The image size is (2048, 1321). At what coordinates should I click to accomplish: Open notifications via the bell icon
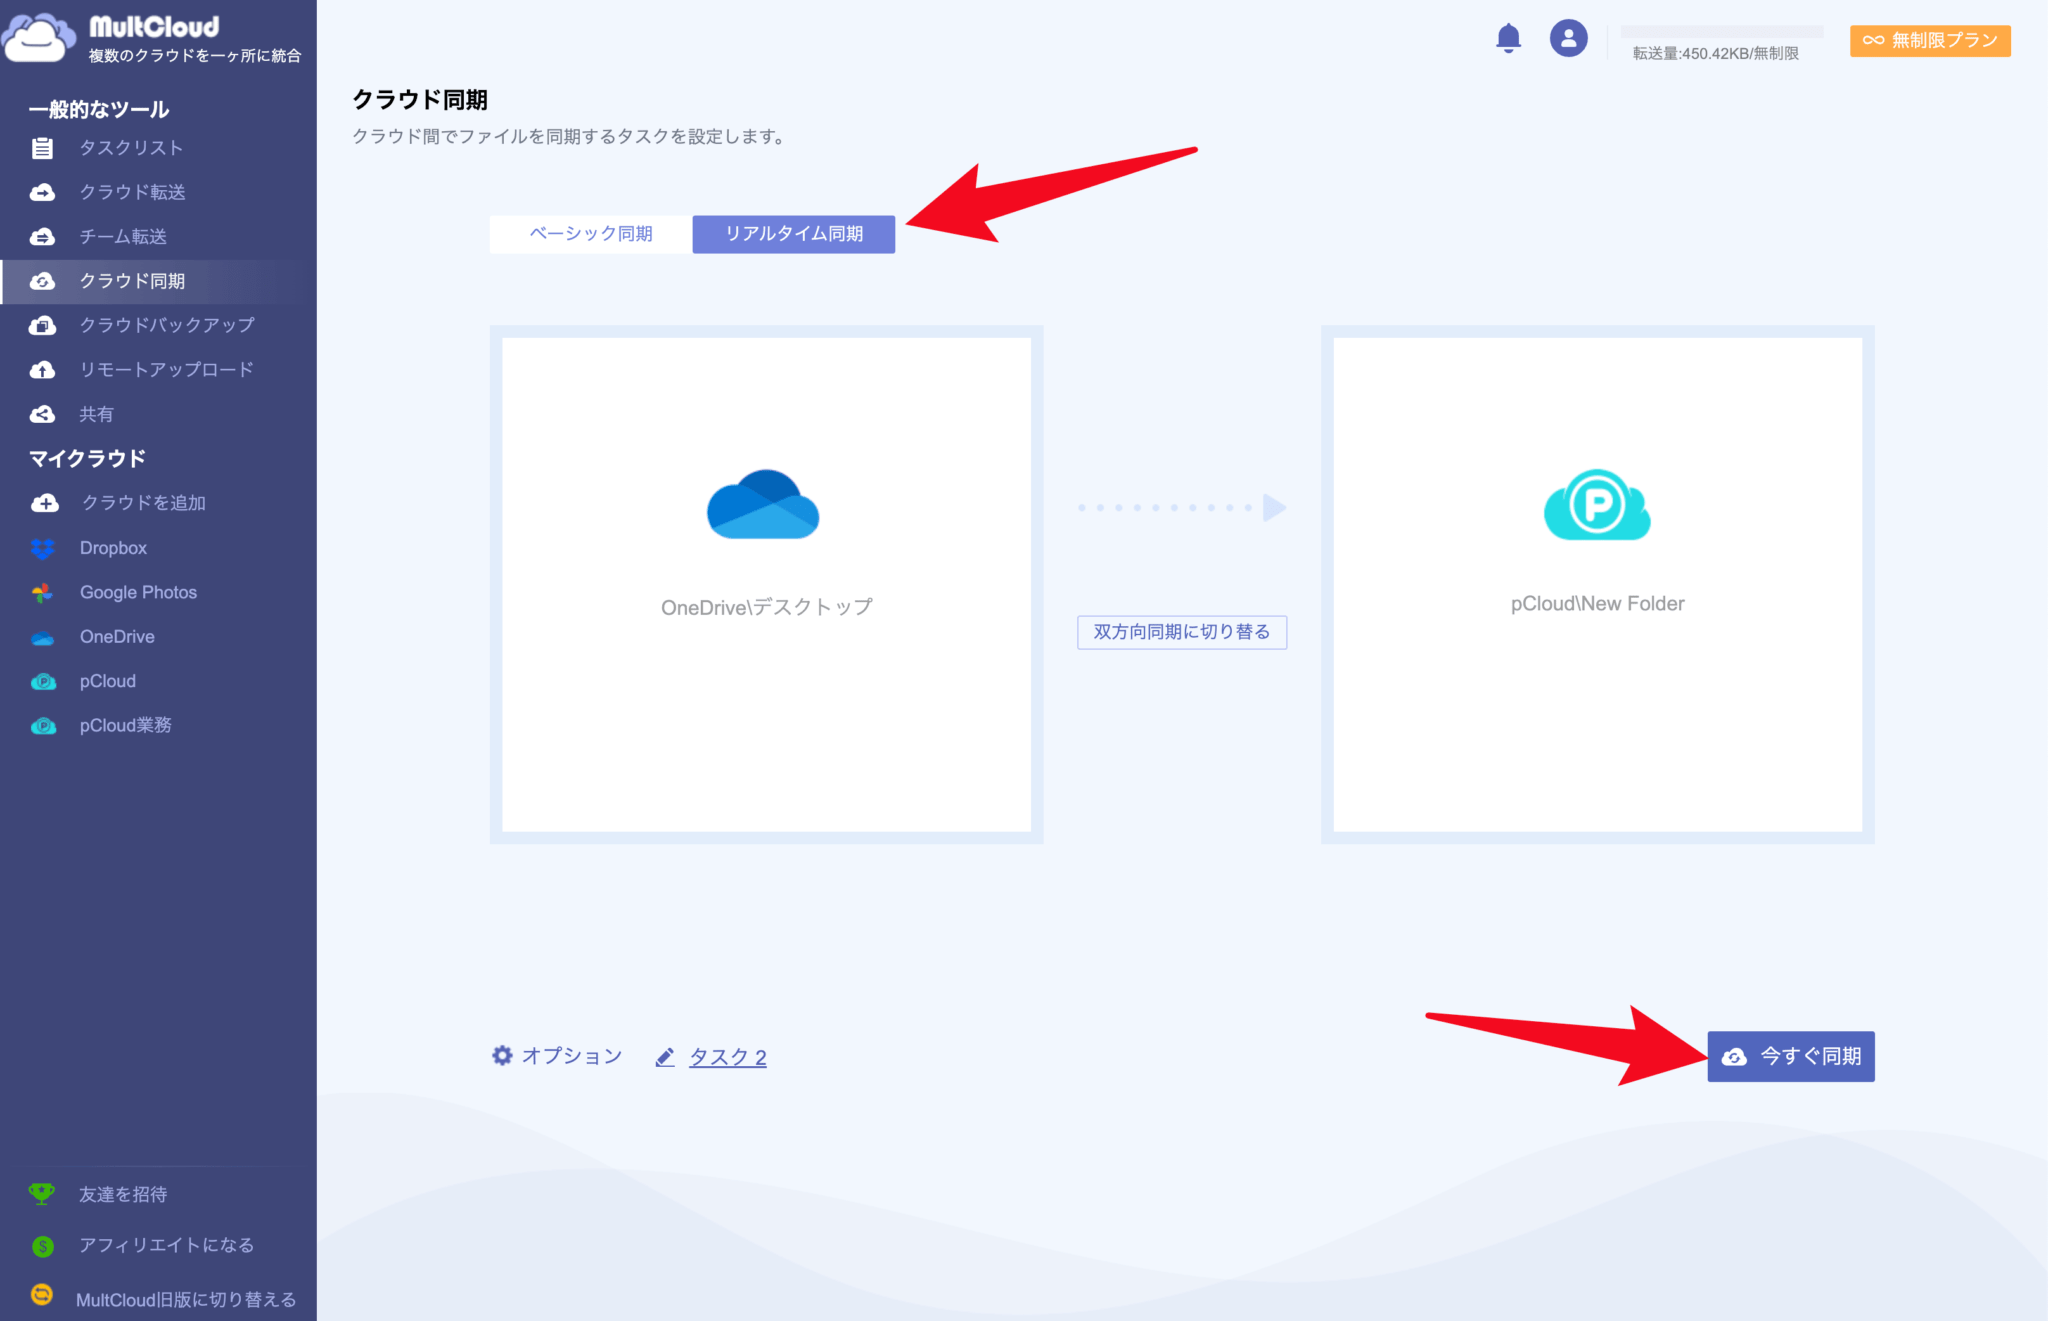click(x=1510, y=38)
